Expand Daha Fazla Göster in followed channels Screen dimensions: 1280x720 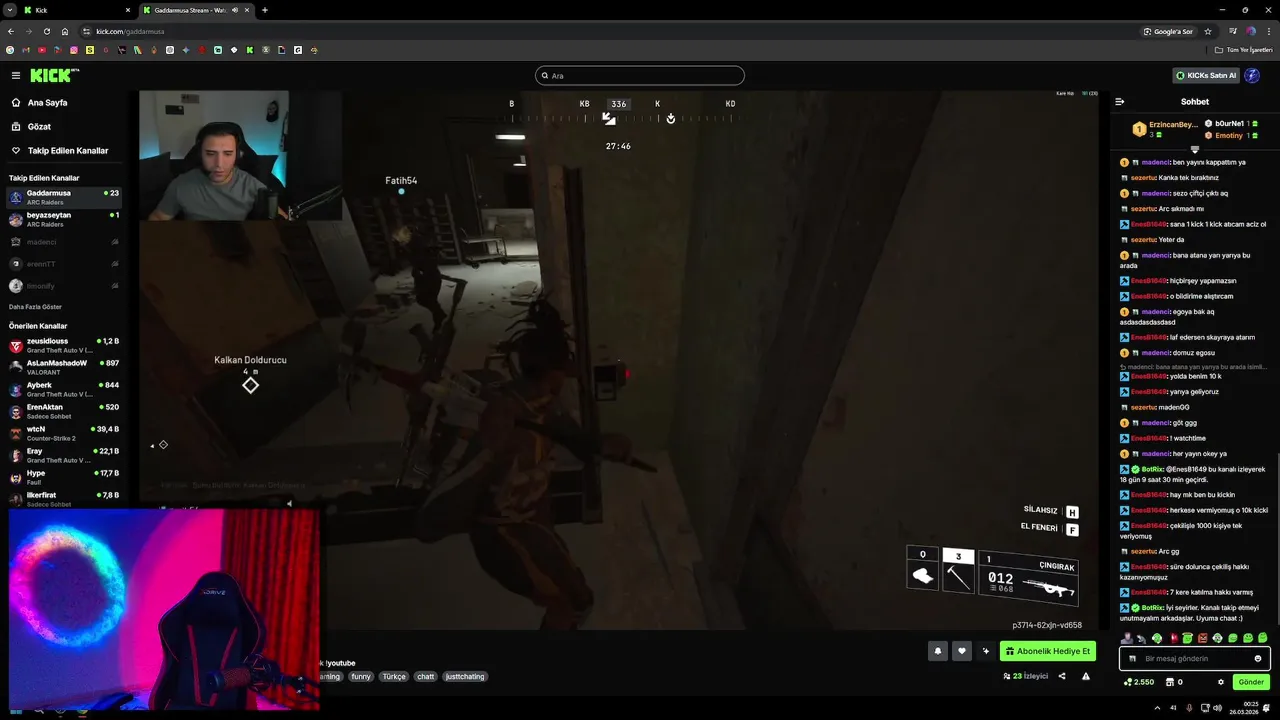[35, 306]
